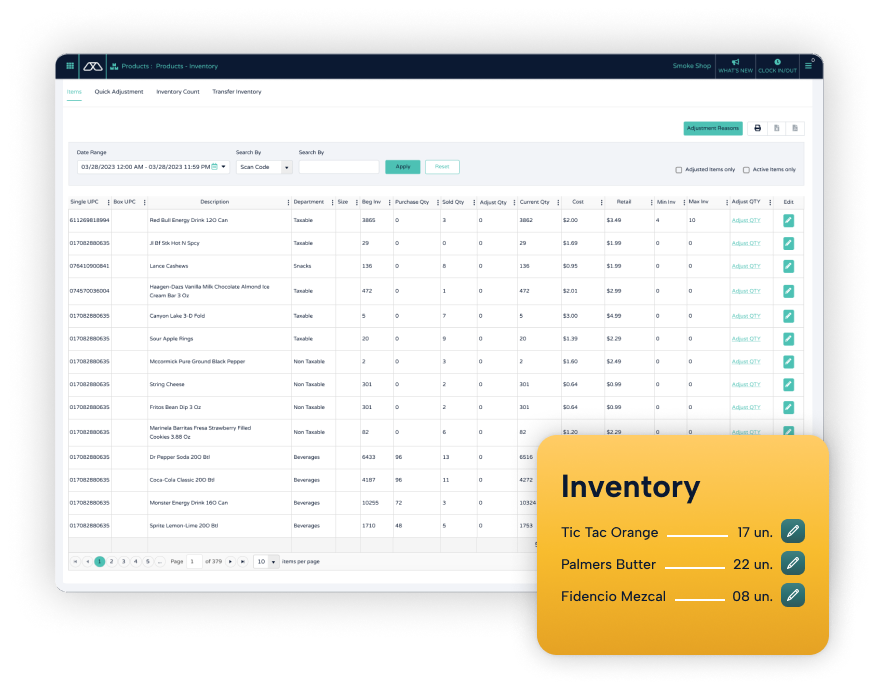The height and width of the screenshot is (685, 879).
Task: Open What's New announcements
Action: tap(735, 66)
